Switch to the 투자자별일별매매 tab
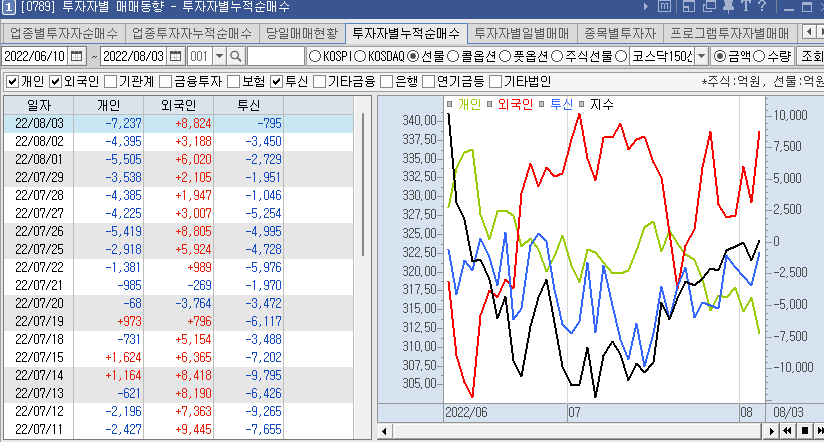 (x=522, y=34)
